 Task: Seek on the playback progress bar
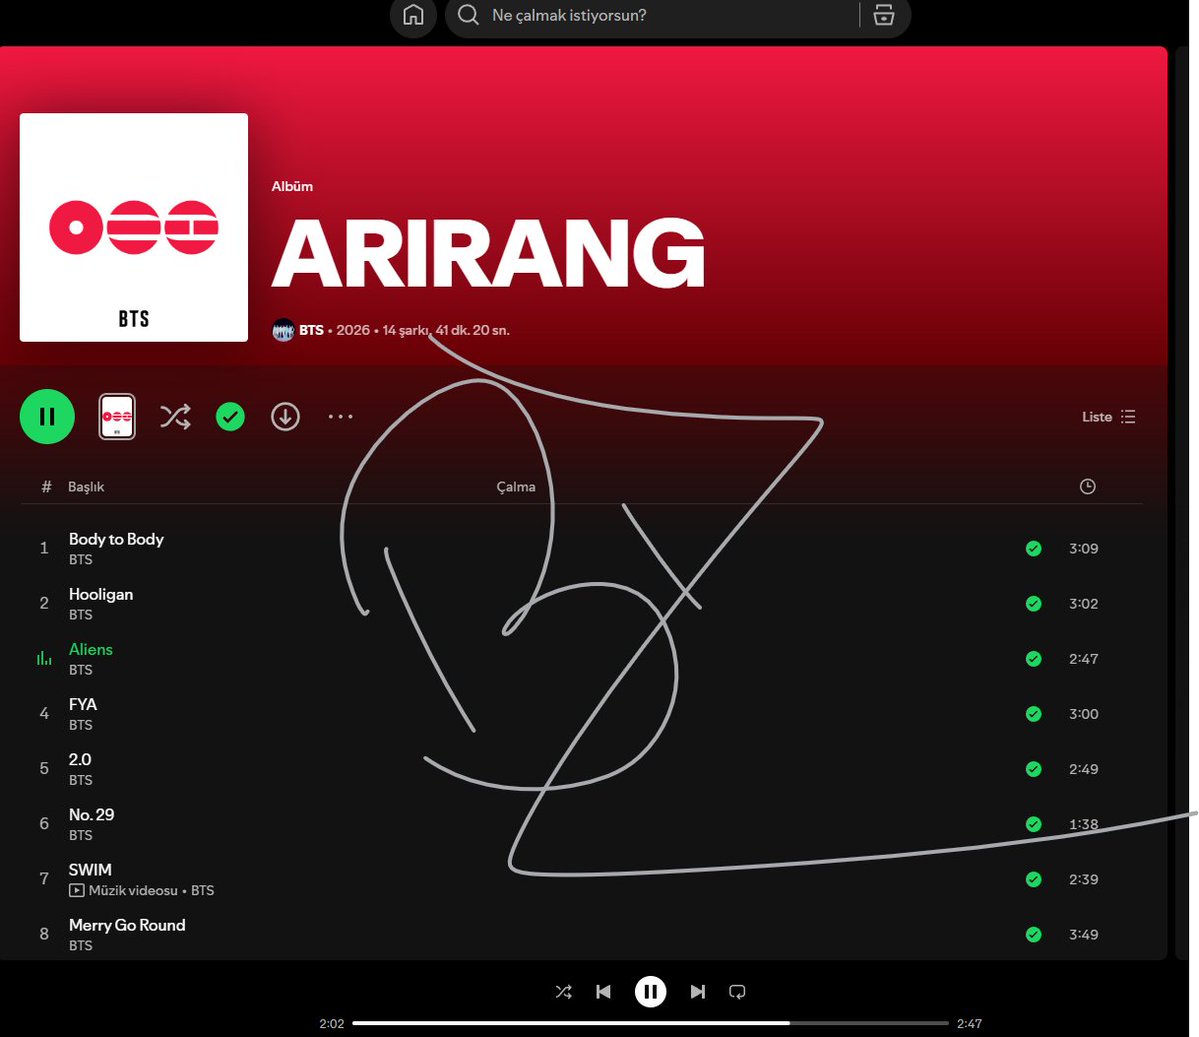tap(651, 1023)
